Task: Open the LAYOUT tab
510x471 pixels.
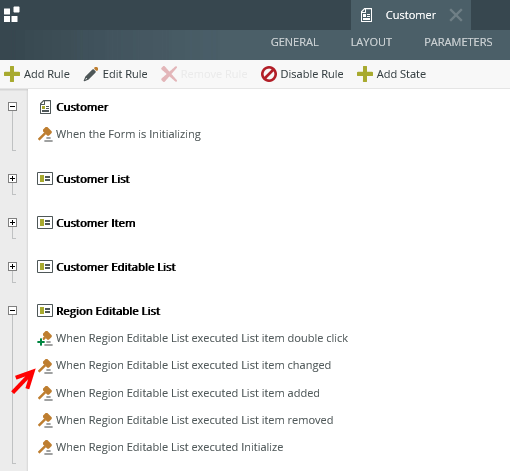Action: coord(371,42)
